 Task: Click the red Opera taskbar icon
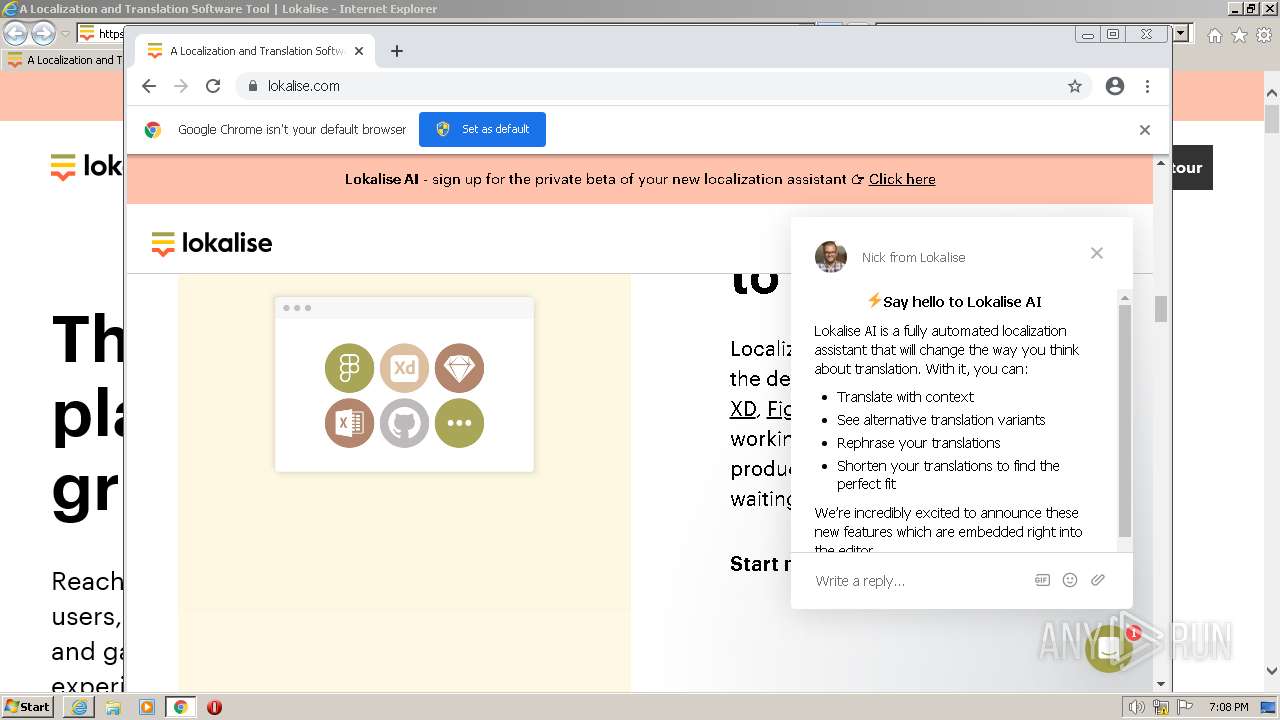click(214, 707)
